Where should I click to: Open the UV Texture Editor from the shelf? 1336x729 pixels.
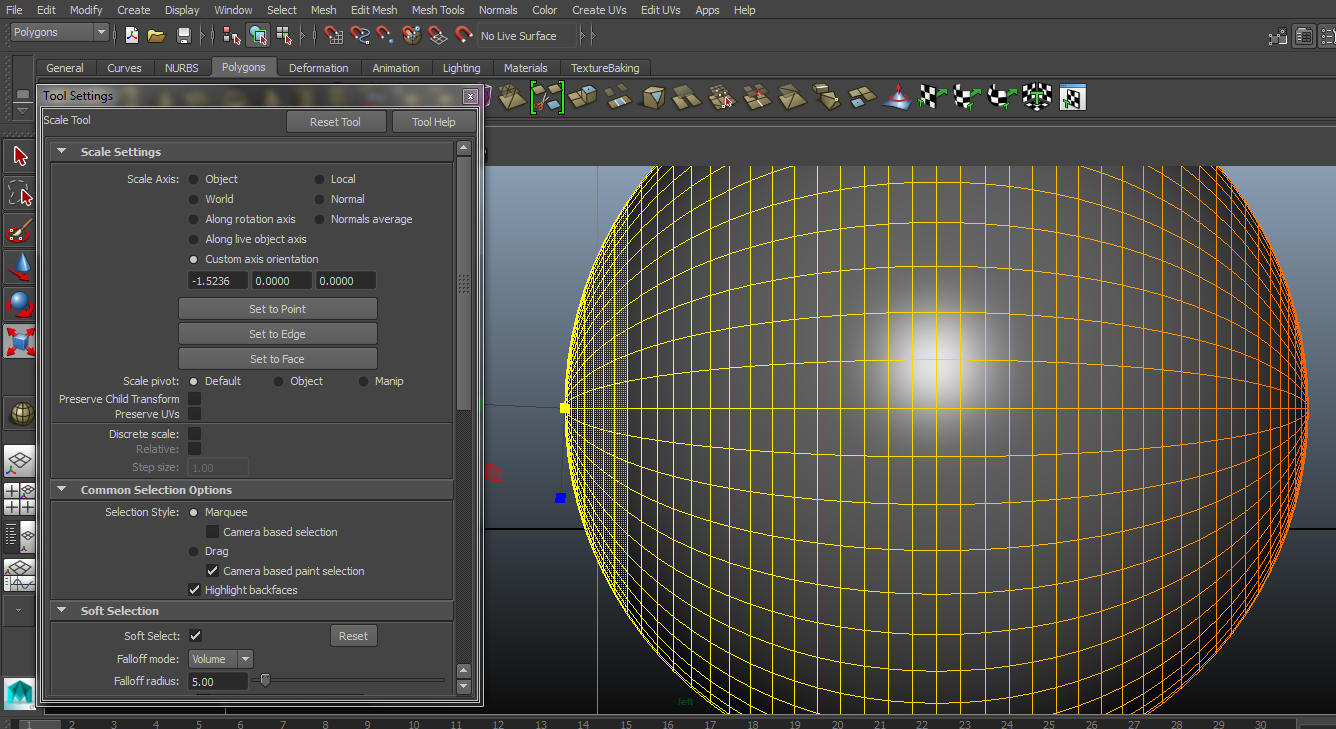1072,97
